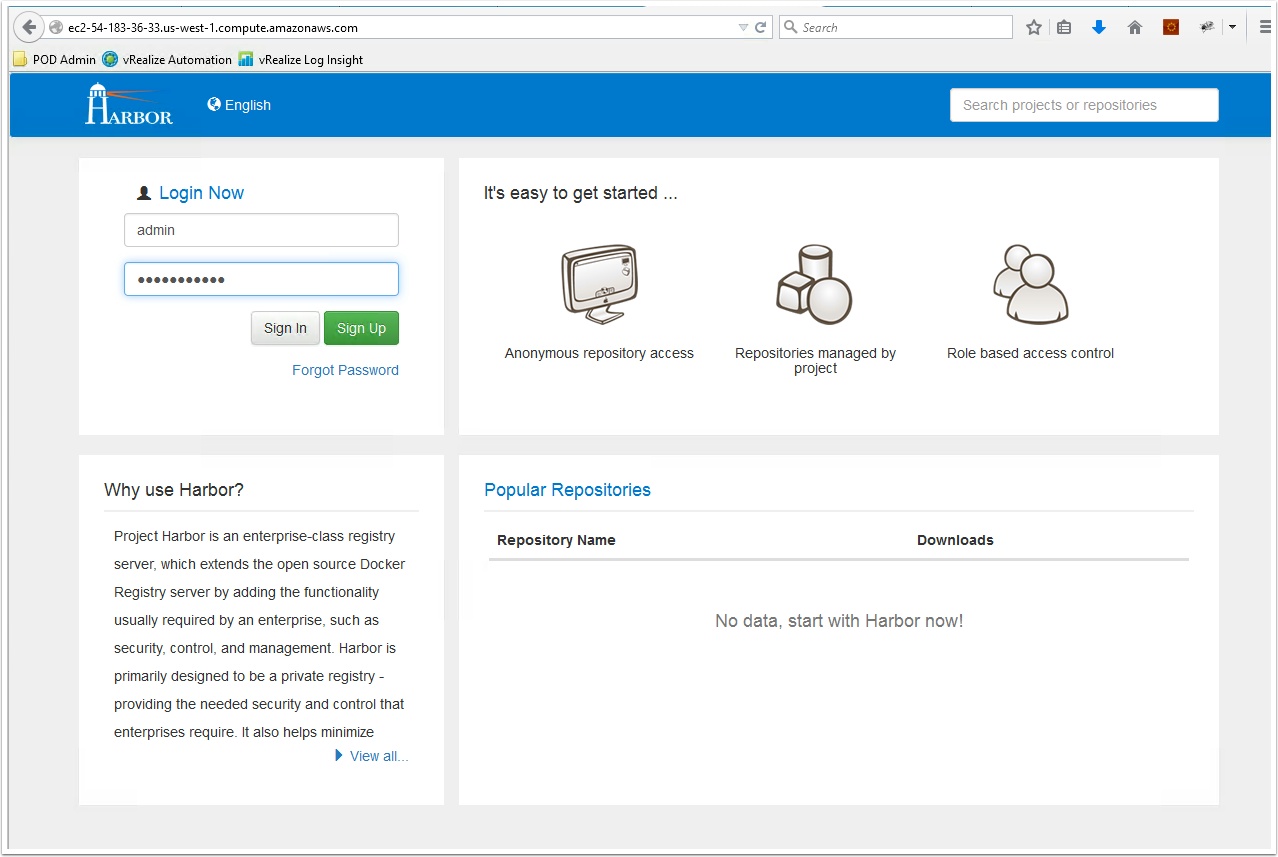Click the 'Why use Harbor?' heading
This screenshot has height=857, width=1278.
[174, 490]
